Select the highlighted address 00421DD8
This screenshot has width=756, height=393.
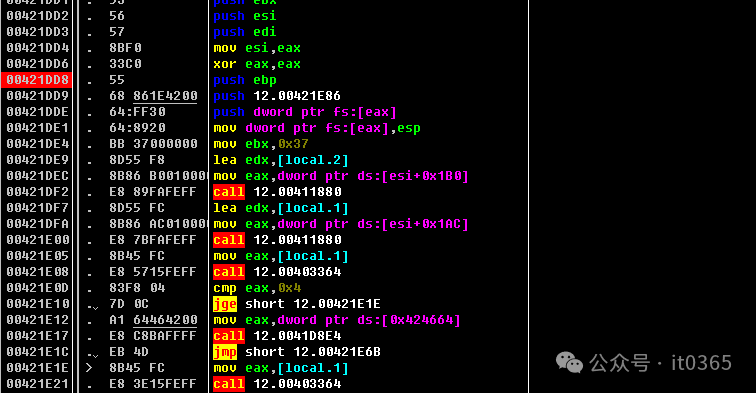click(37, 80)
